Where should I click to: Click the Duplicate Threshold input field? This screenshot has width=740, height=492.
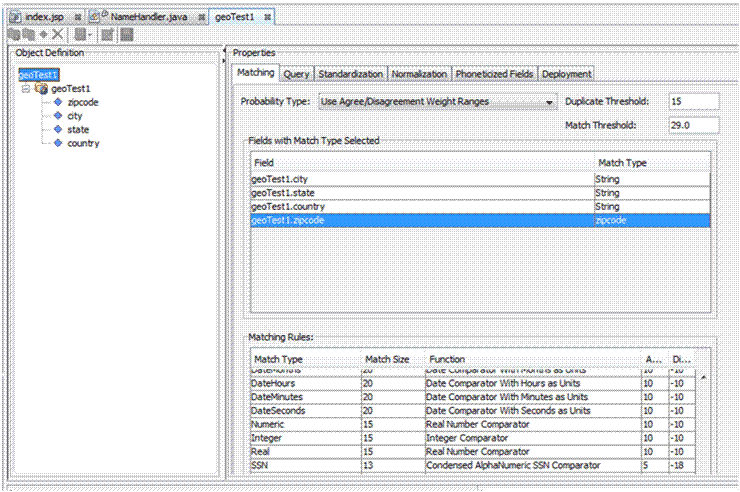(694, 101)
